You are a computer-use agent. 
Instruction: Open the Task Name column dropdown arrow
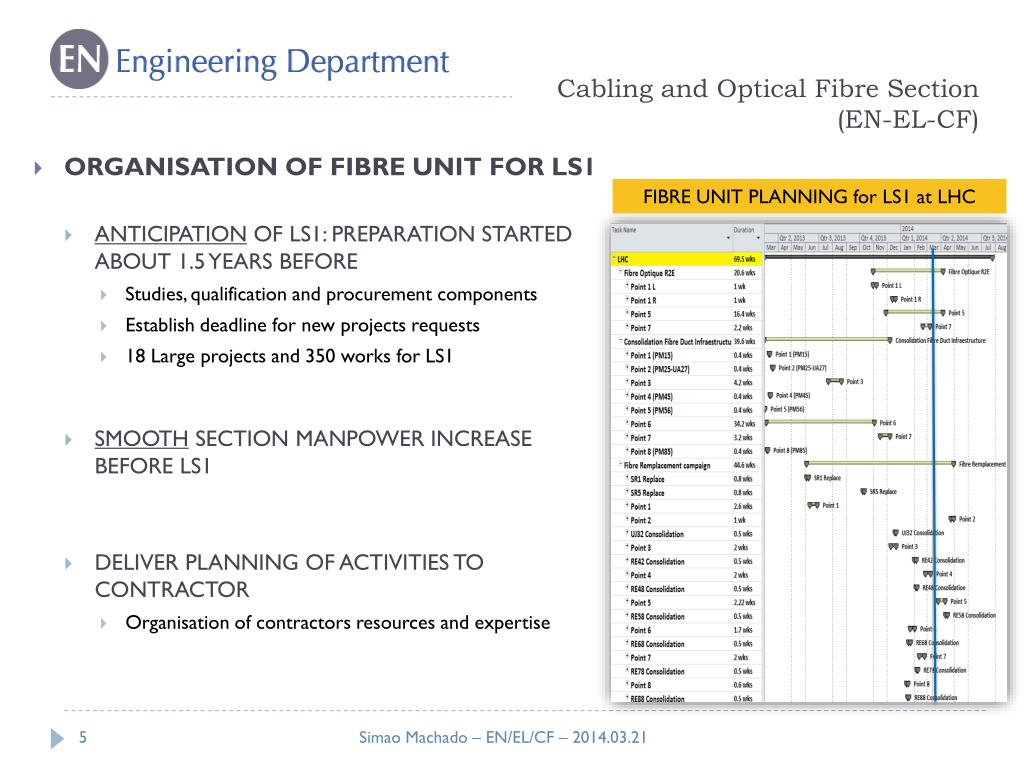pos(728,238)
